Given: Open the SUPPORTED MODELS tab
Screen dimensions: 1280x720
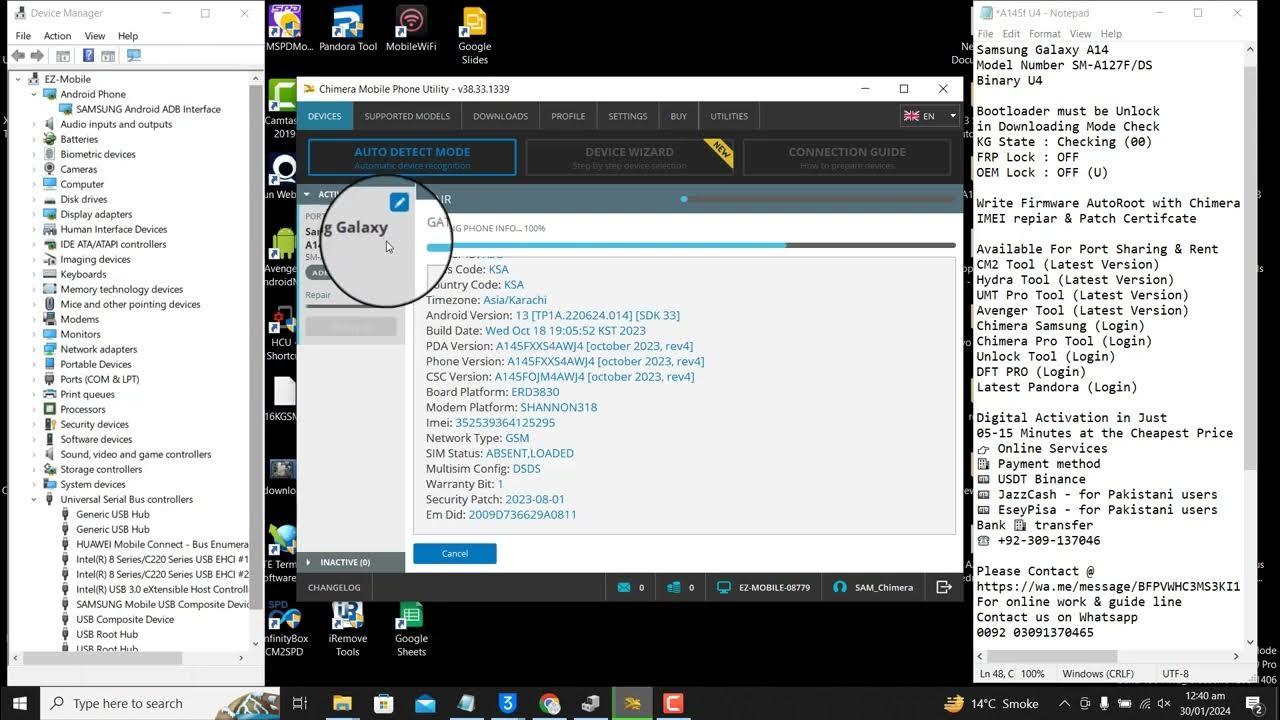Looking at the screenshot, I should click(x=407, y=116).
